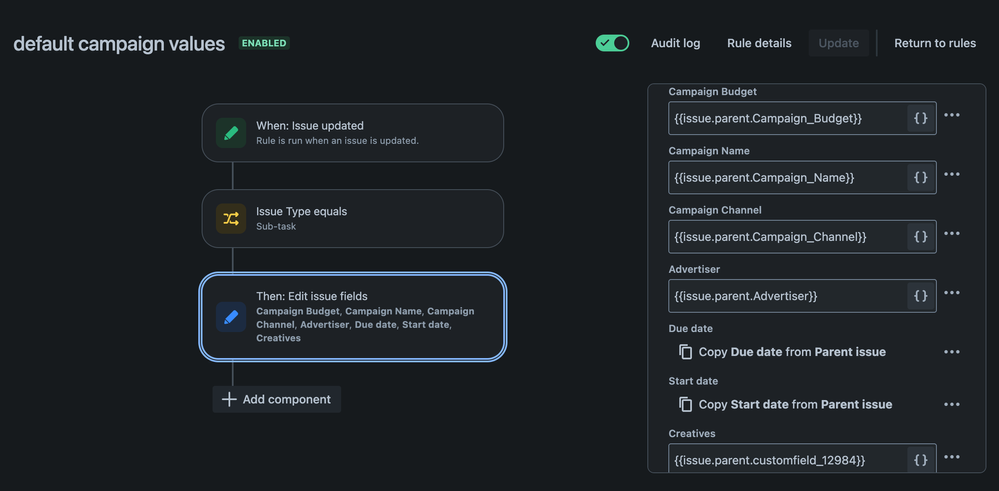The height and width of the screenshot is (491, 999).
Task: Click the copy icon beside Start date
Action: click(685, 404)
